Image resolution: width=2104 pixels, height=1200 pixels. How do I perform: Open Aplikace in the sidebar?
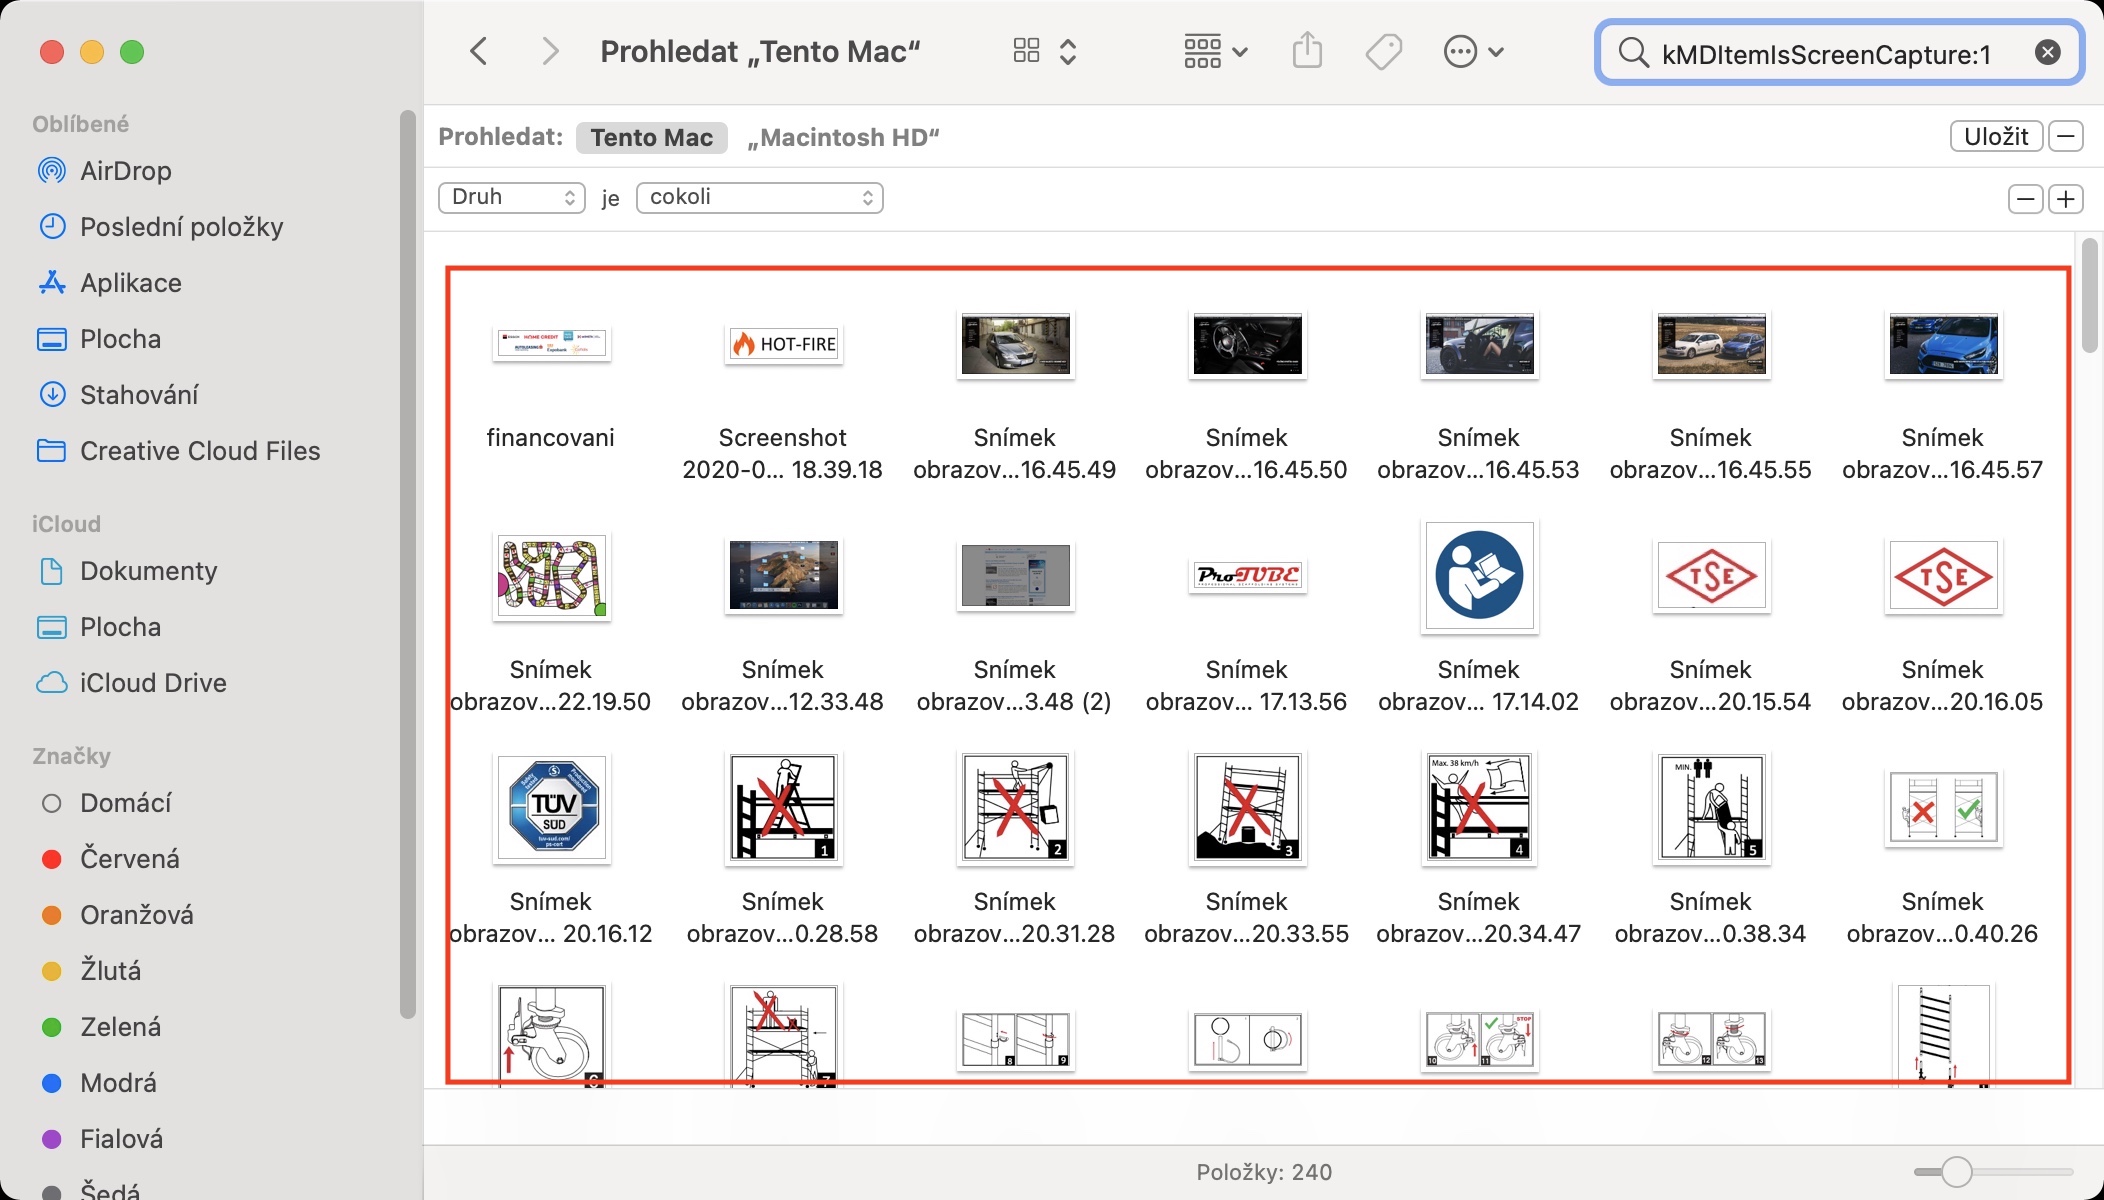[x=131, y=283]
